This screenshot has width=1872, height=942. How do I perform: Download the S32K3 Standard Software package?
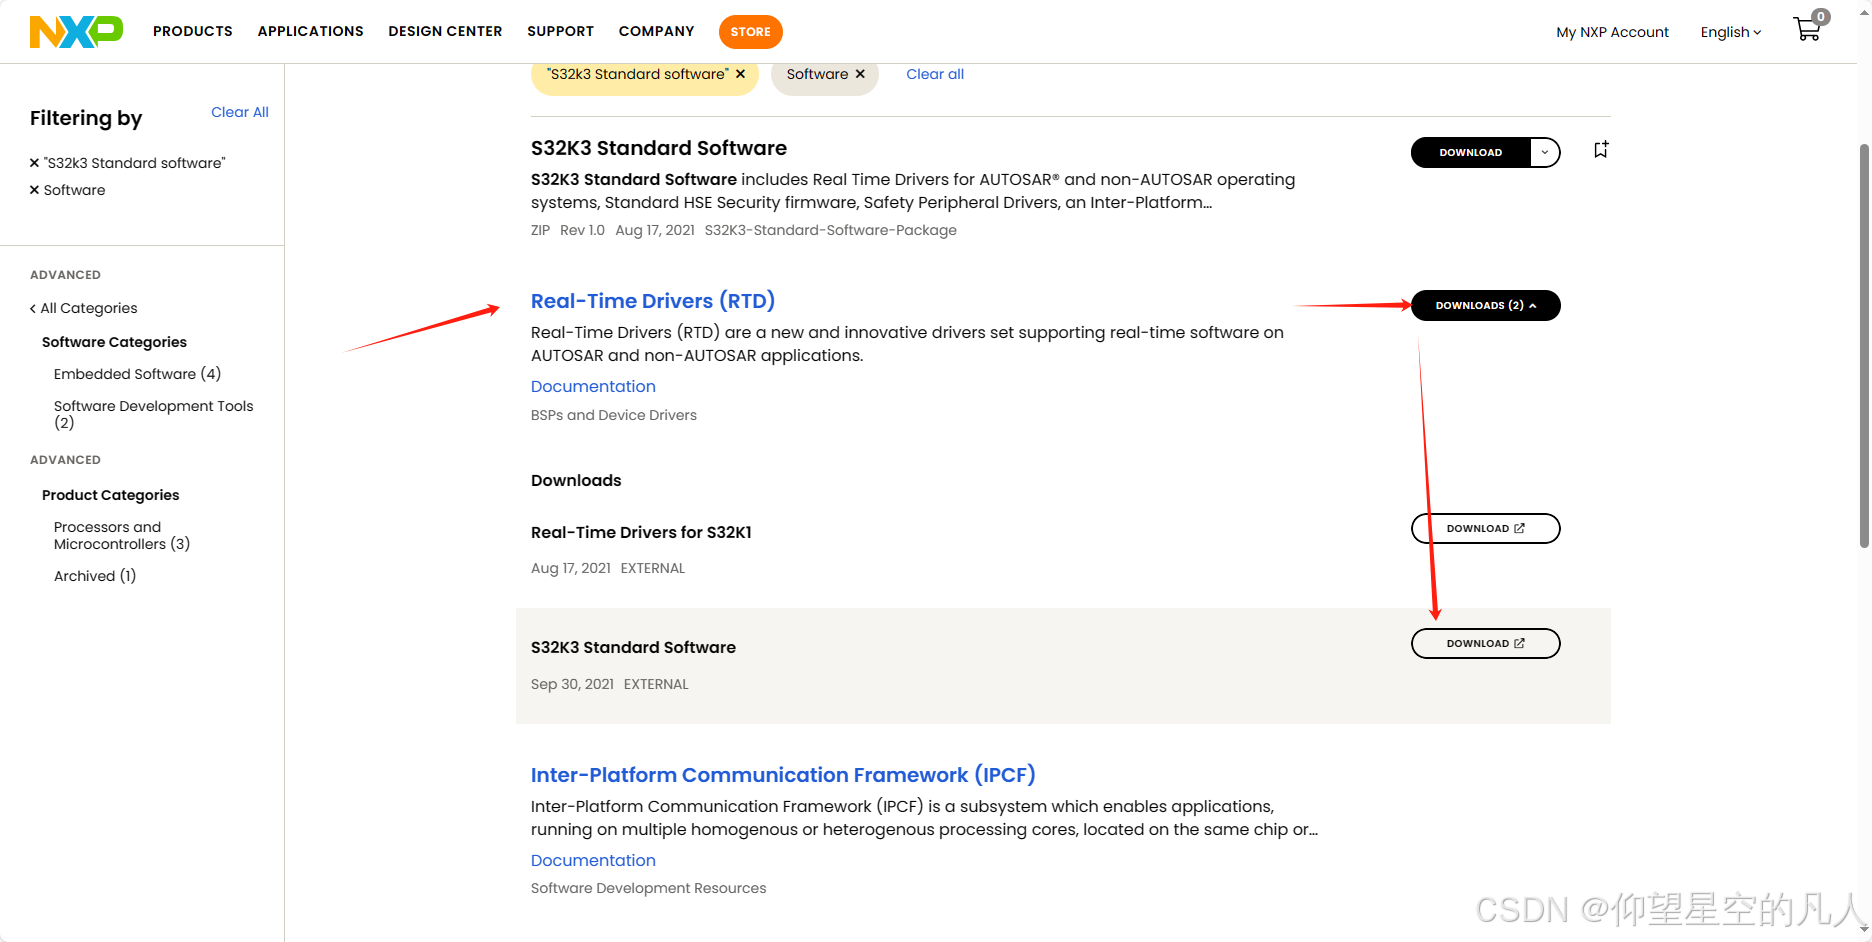[x=1470, y=152]
